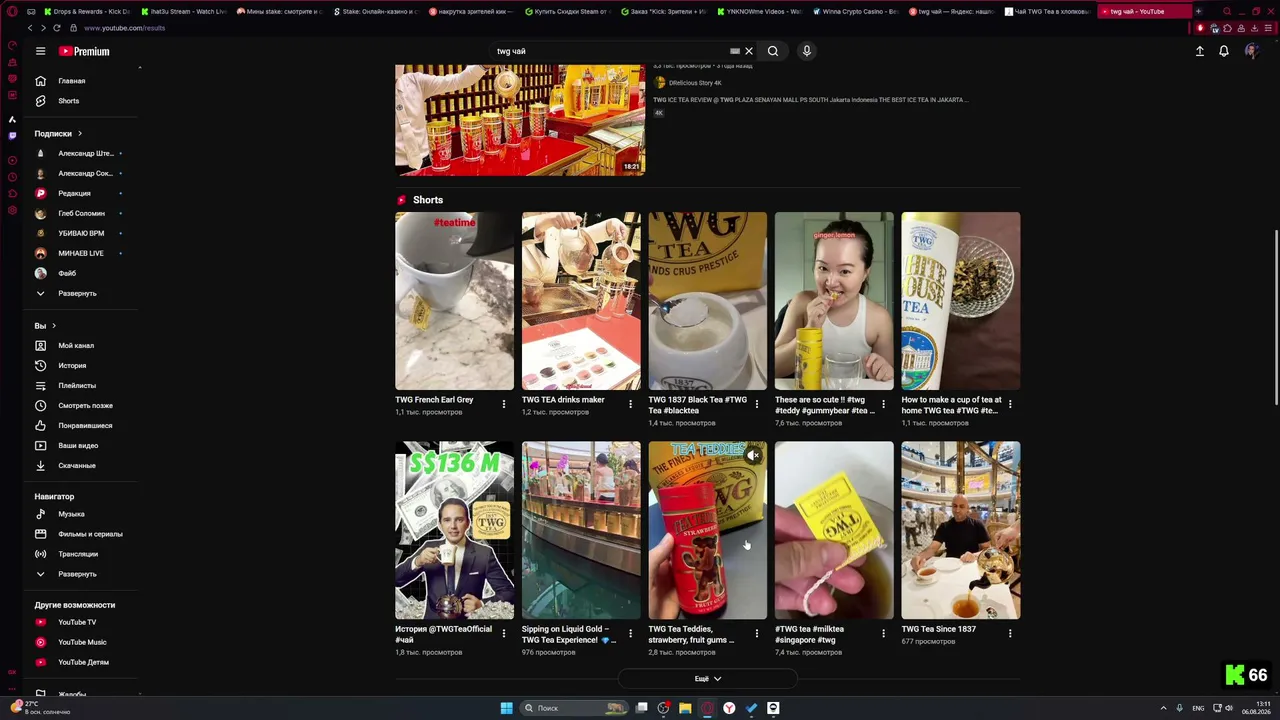Image resolution: width=1280 pixels, height=720 pixels.
Task: Open Shorts from the sidebar
Action: tap(68, 101)
